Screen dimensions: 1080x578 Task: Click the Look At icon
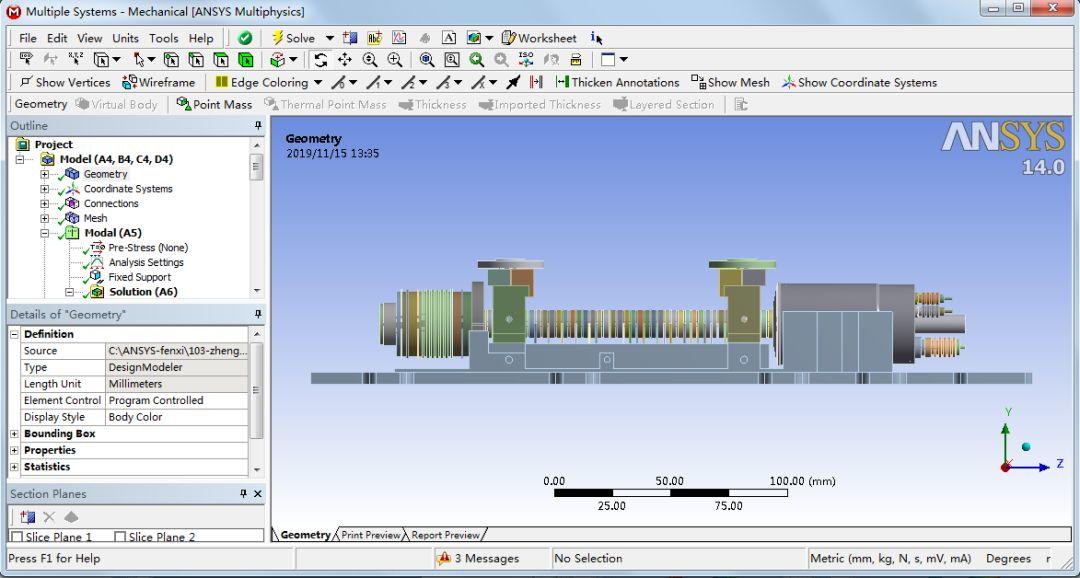pos(551,59)
